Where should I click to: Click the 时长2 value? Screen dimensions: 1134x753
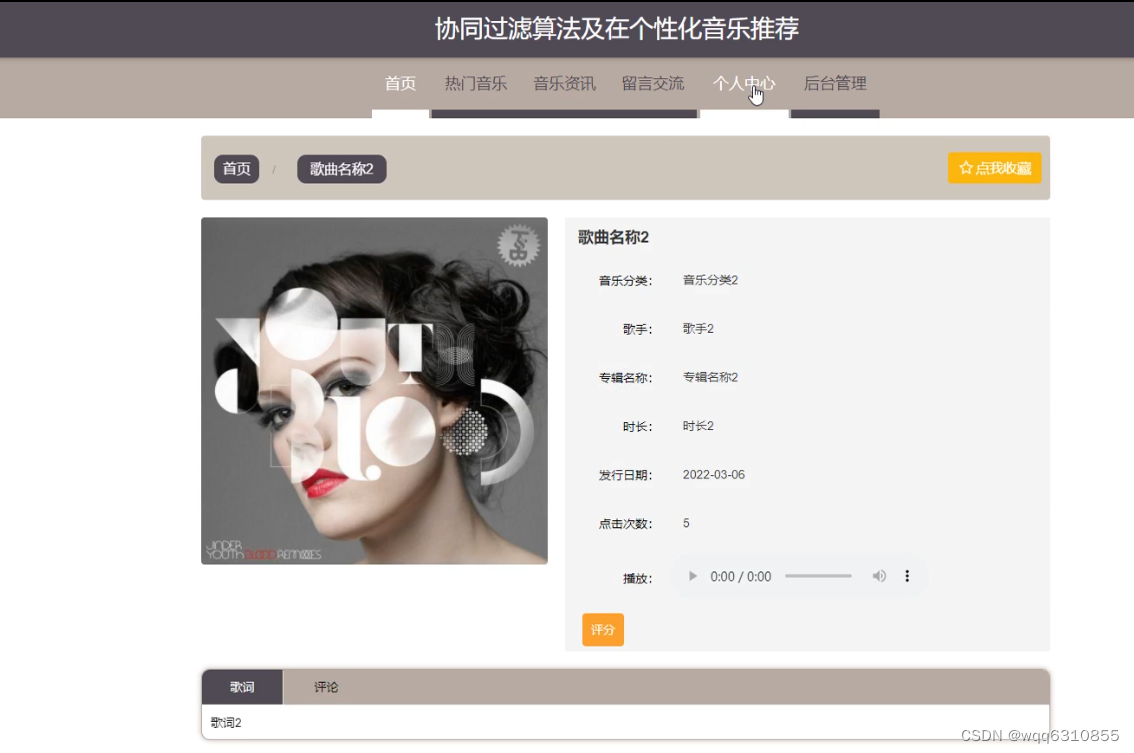pos(698,425)
